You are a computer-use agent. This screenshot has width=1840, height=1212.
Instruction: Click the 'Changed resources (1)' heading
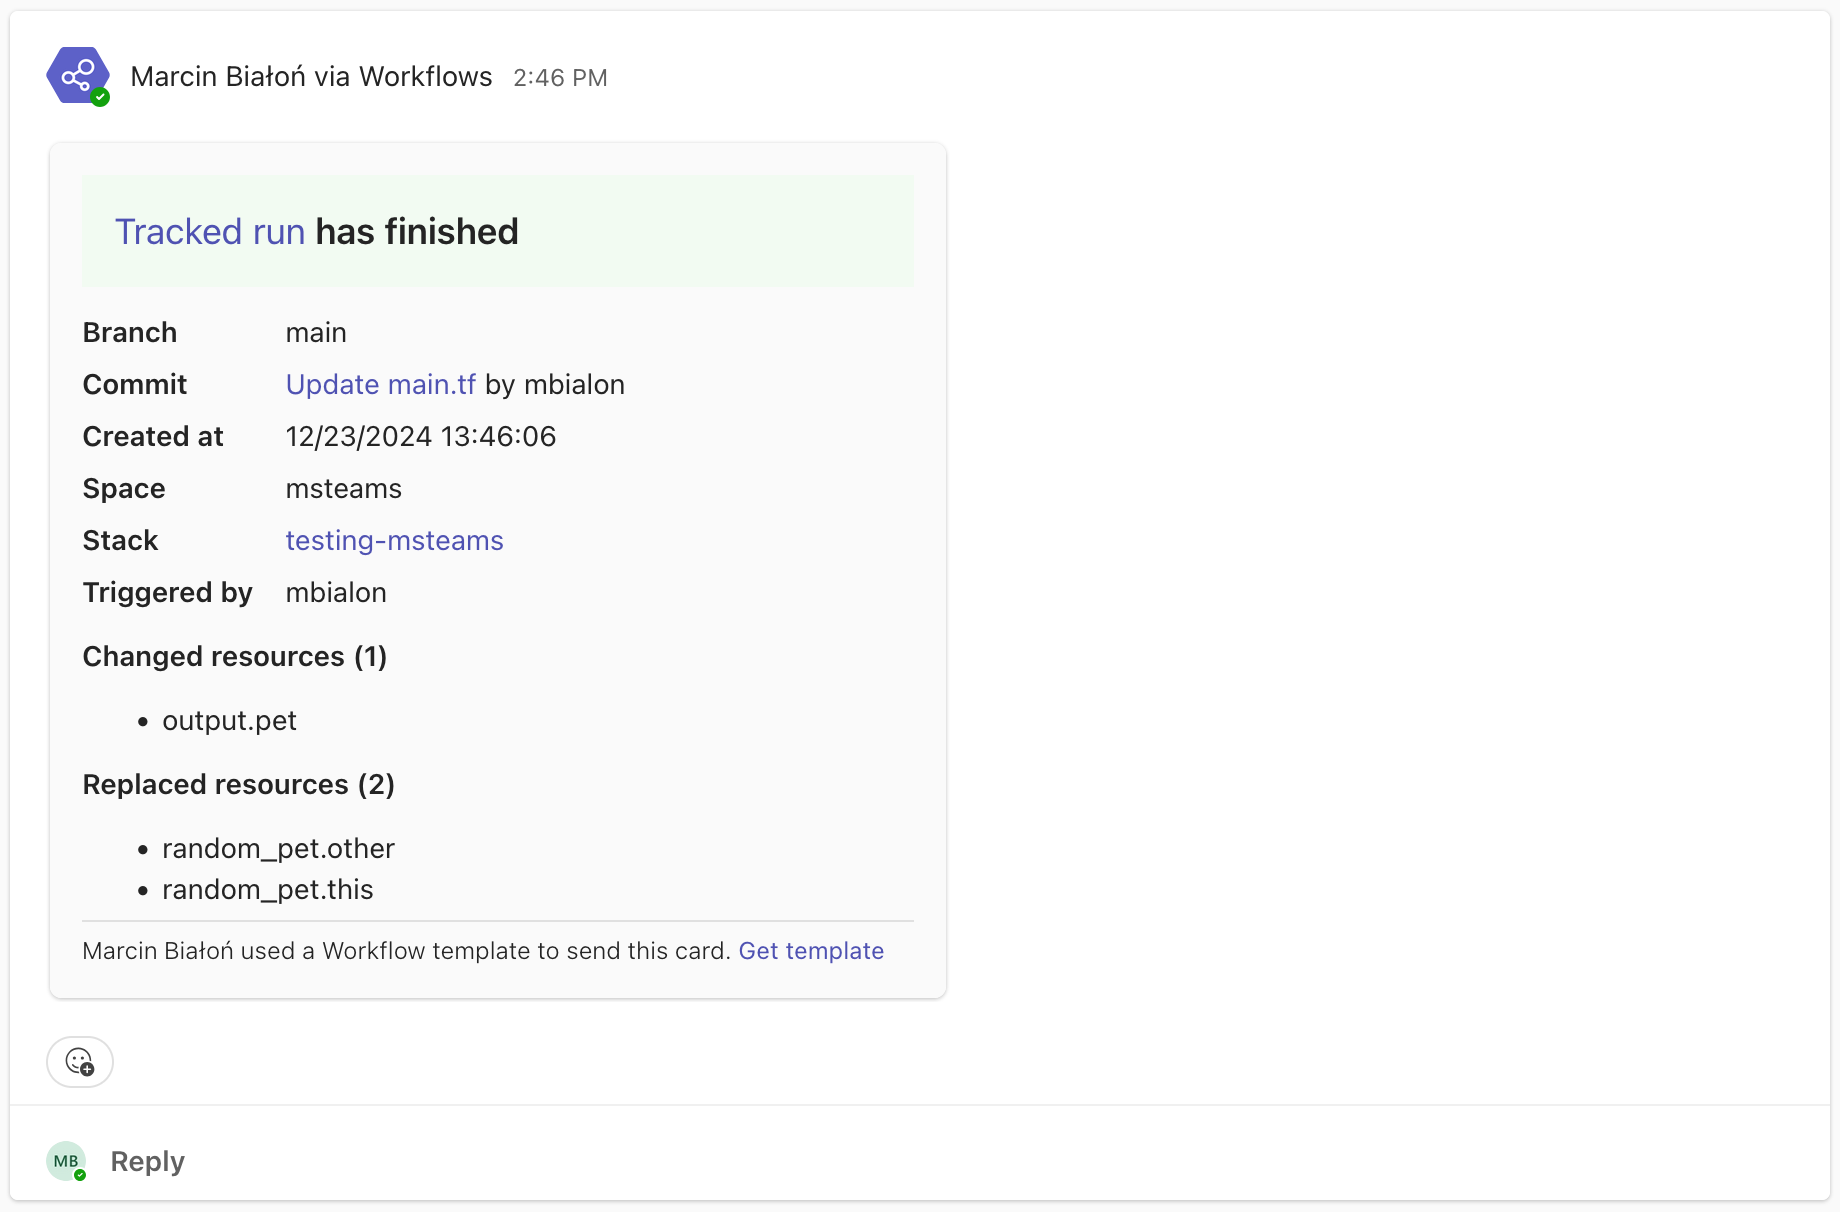(x=234, y=657)
